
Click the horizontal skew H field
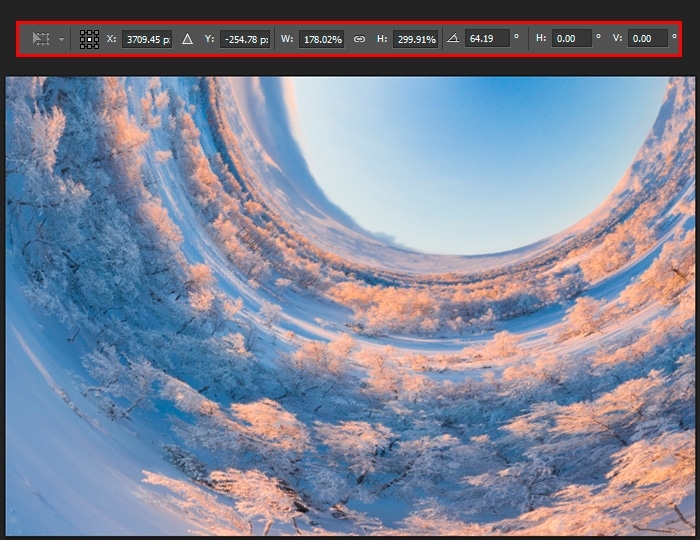(x=571, y=39)
